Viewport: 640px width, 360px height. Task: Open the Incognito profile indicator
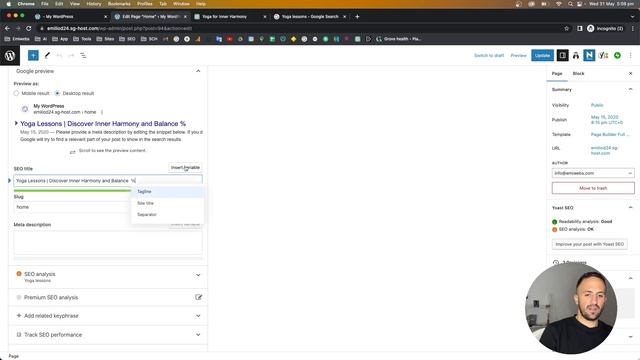(605, 28)
